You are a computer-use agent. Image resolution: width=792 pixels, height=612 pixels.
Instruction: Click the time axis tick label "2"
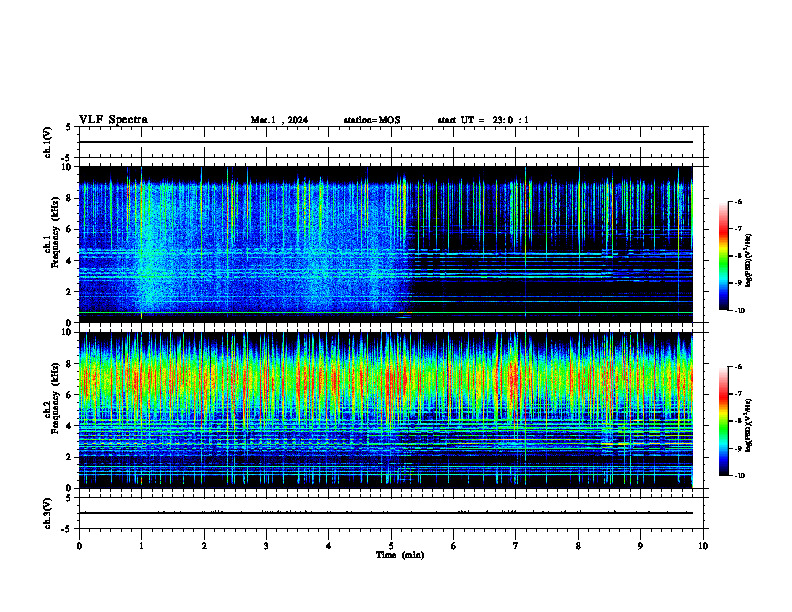(204, 546)
